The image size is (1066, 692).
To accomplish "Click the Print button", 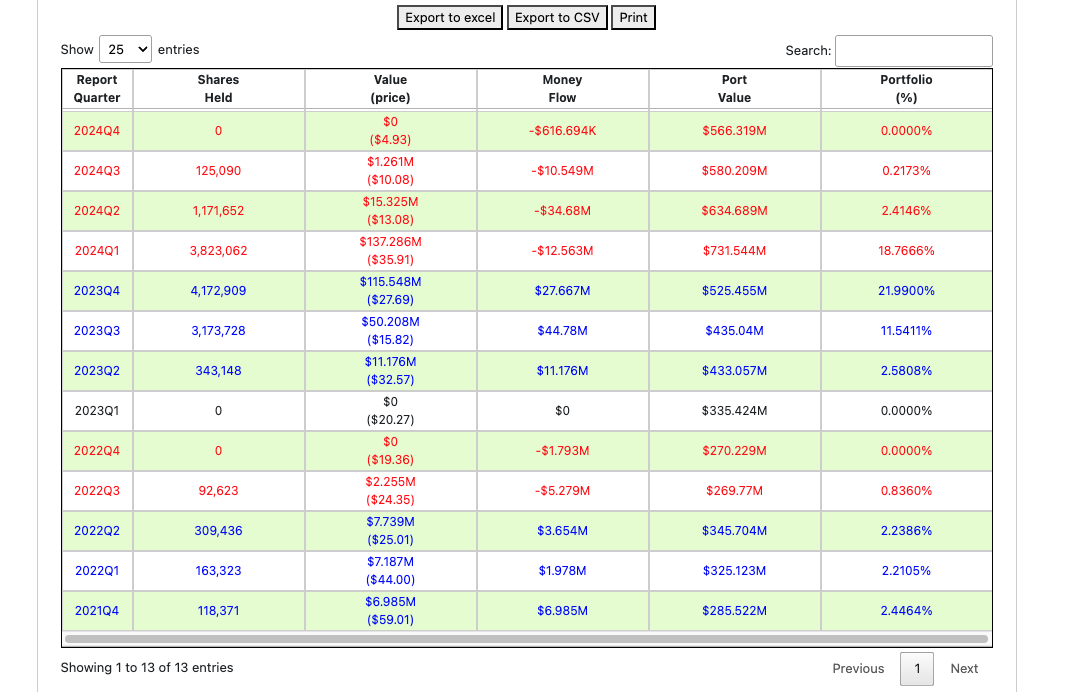I will click(x=633, y=18).
